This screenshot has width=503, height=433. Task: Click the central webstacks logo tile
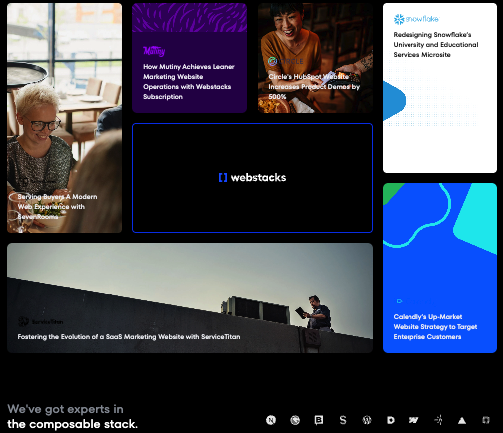pos(252,178)
